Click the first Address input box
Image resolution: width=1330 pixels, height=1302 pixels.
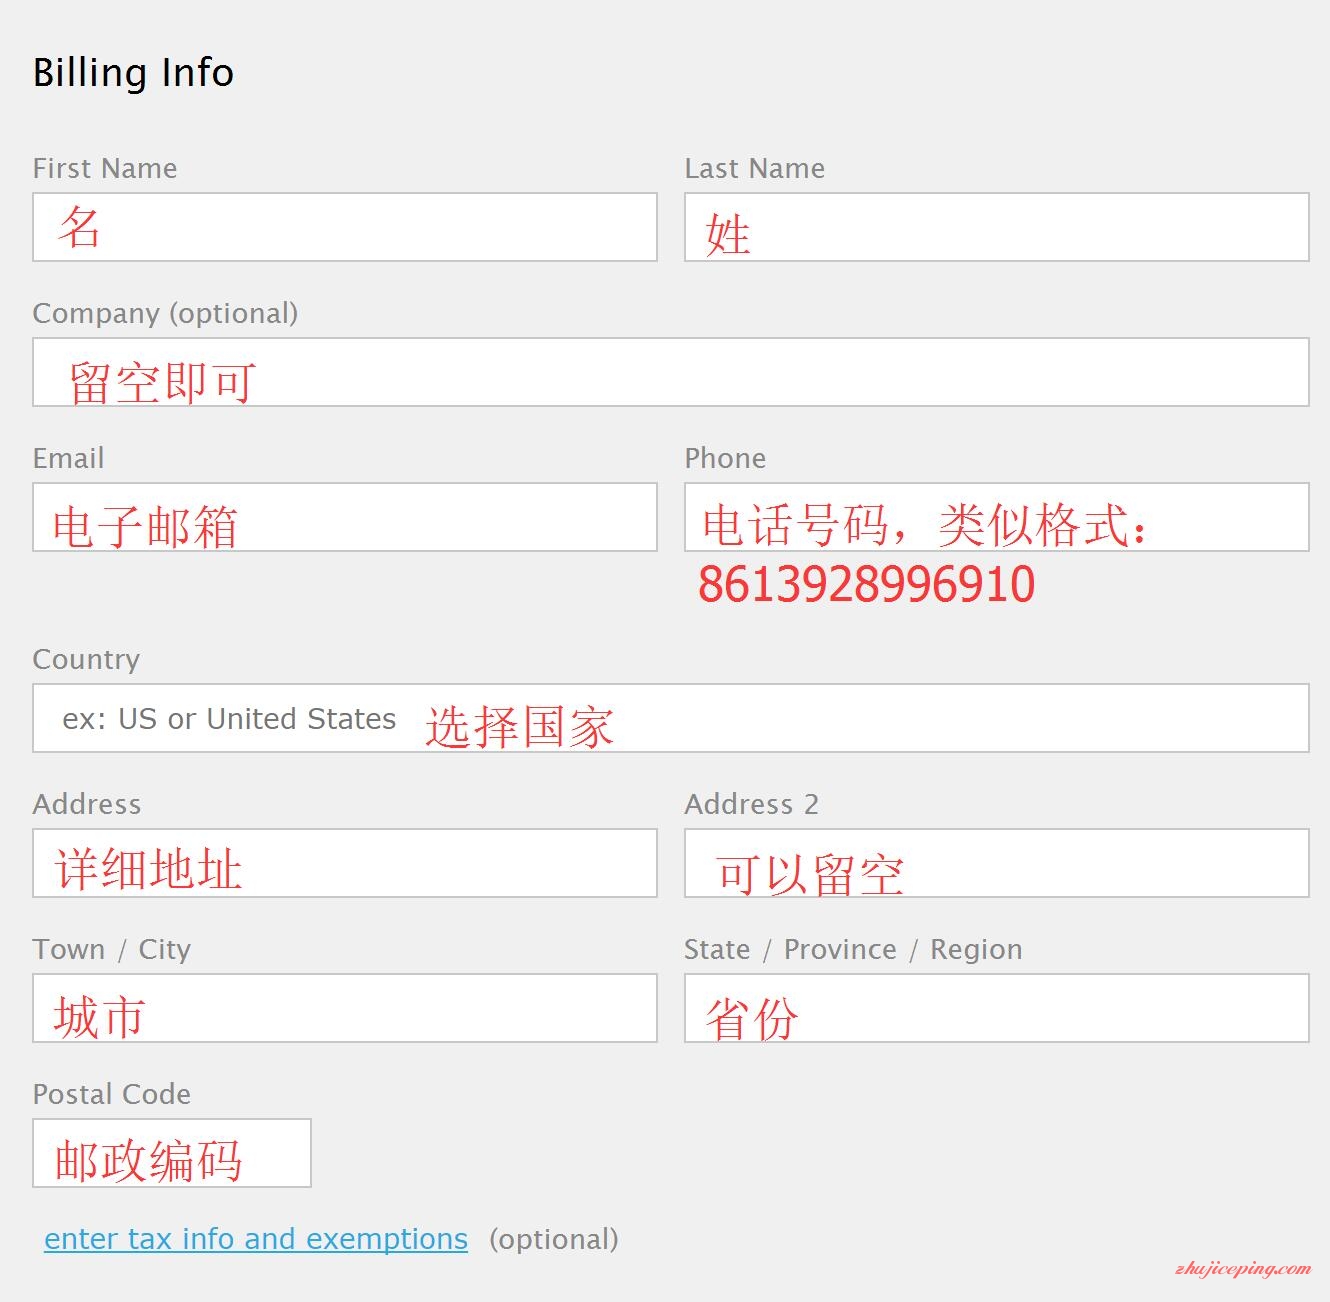[344, 863]
